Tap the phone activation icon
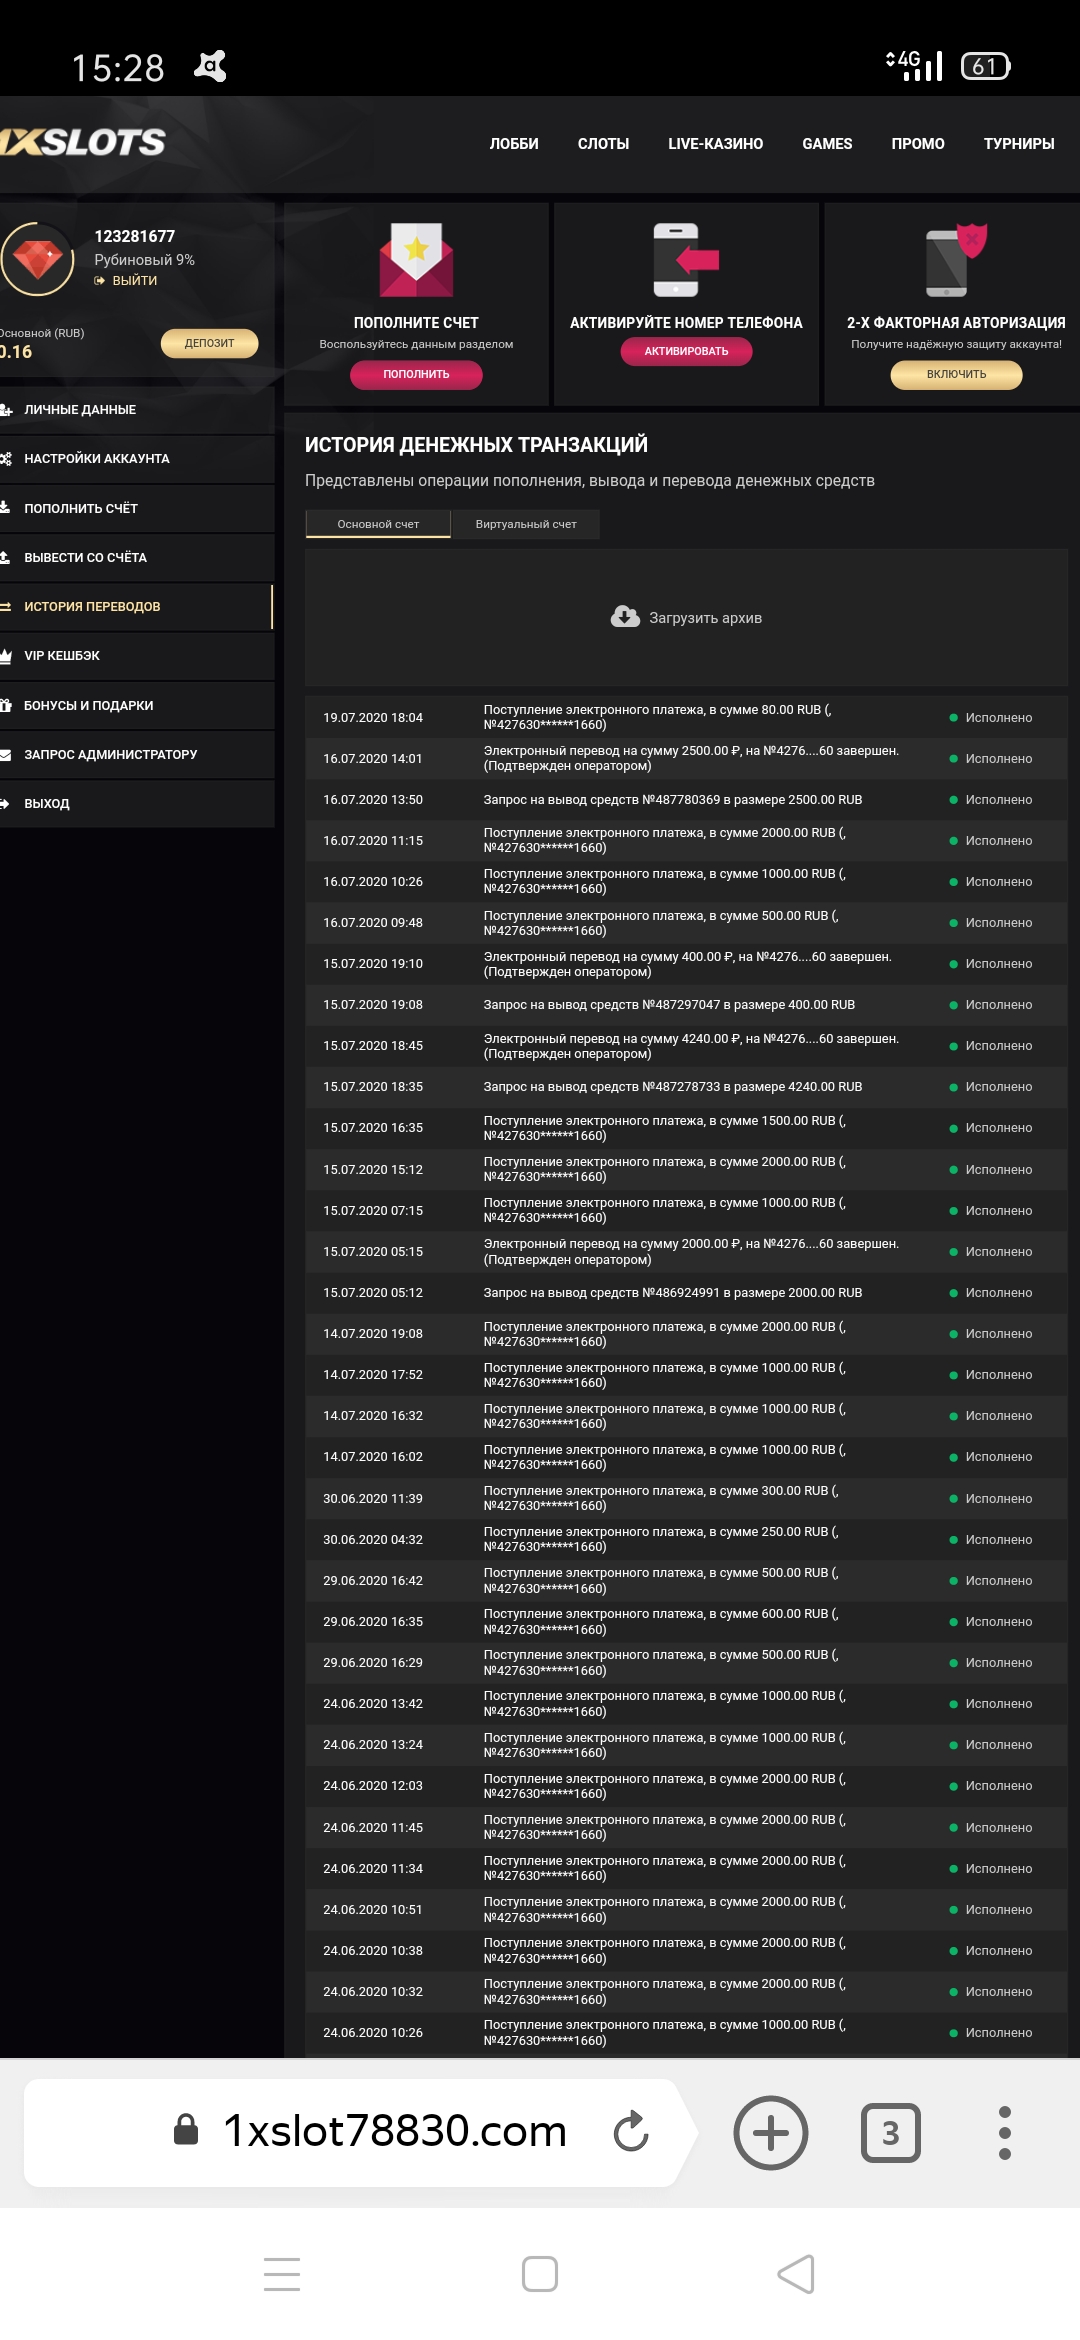This screenshot has height=2340, width=1080. pos(685,260)
